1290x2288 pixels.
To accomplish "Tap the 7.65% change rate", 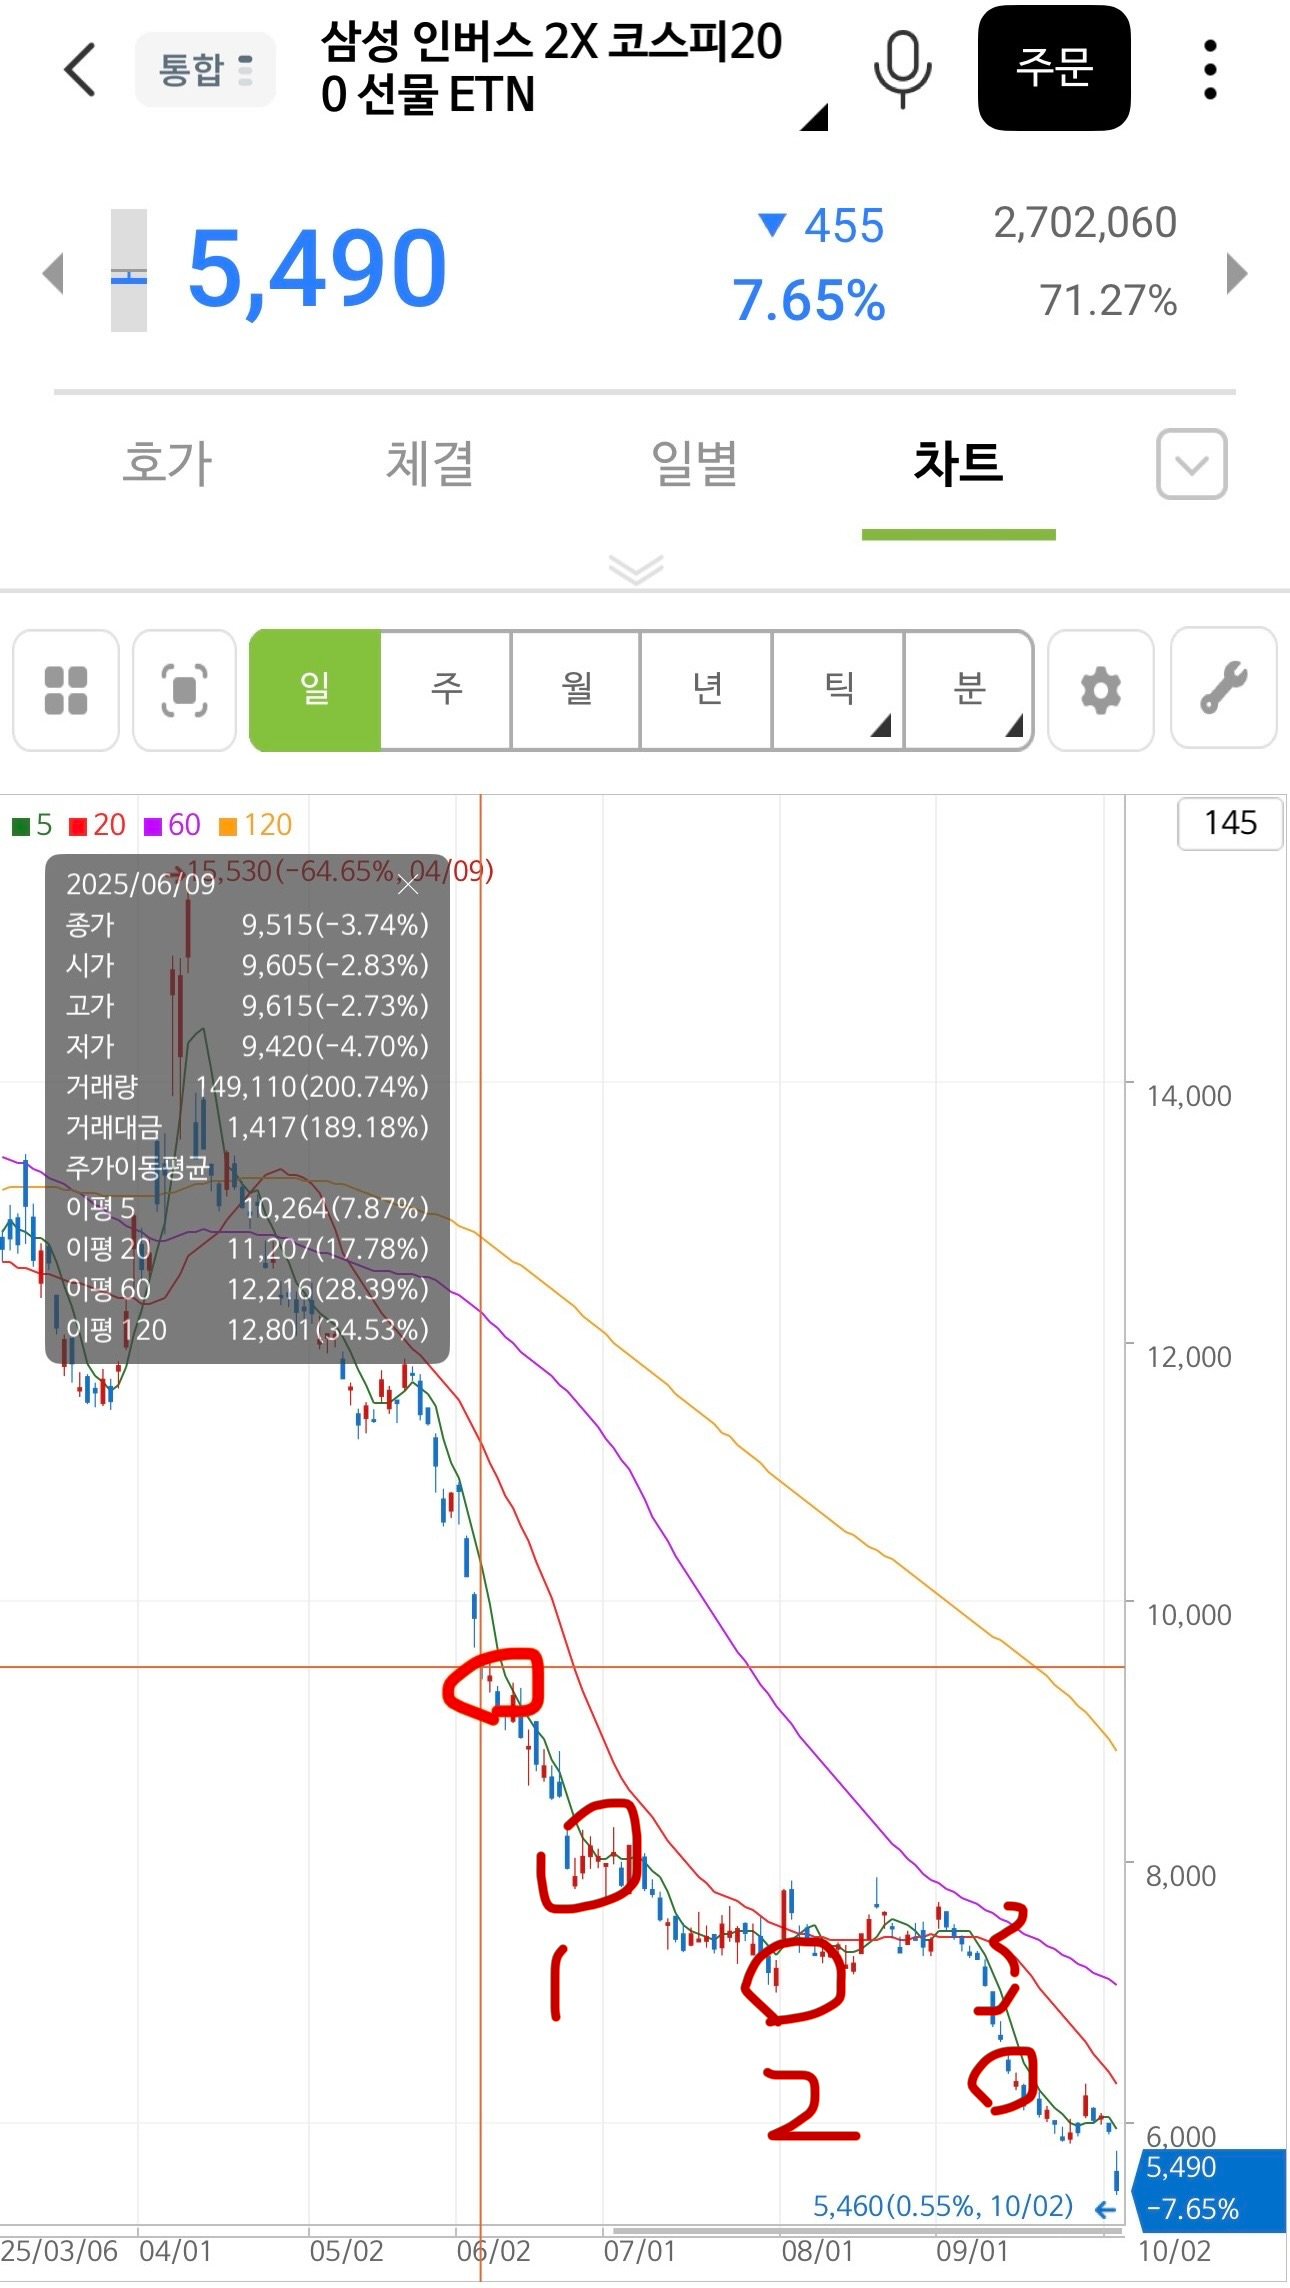I will [x=809, y=300].
